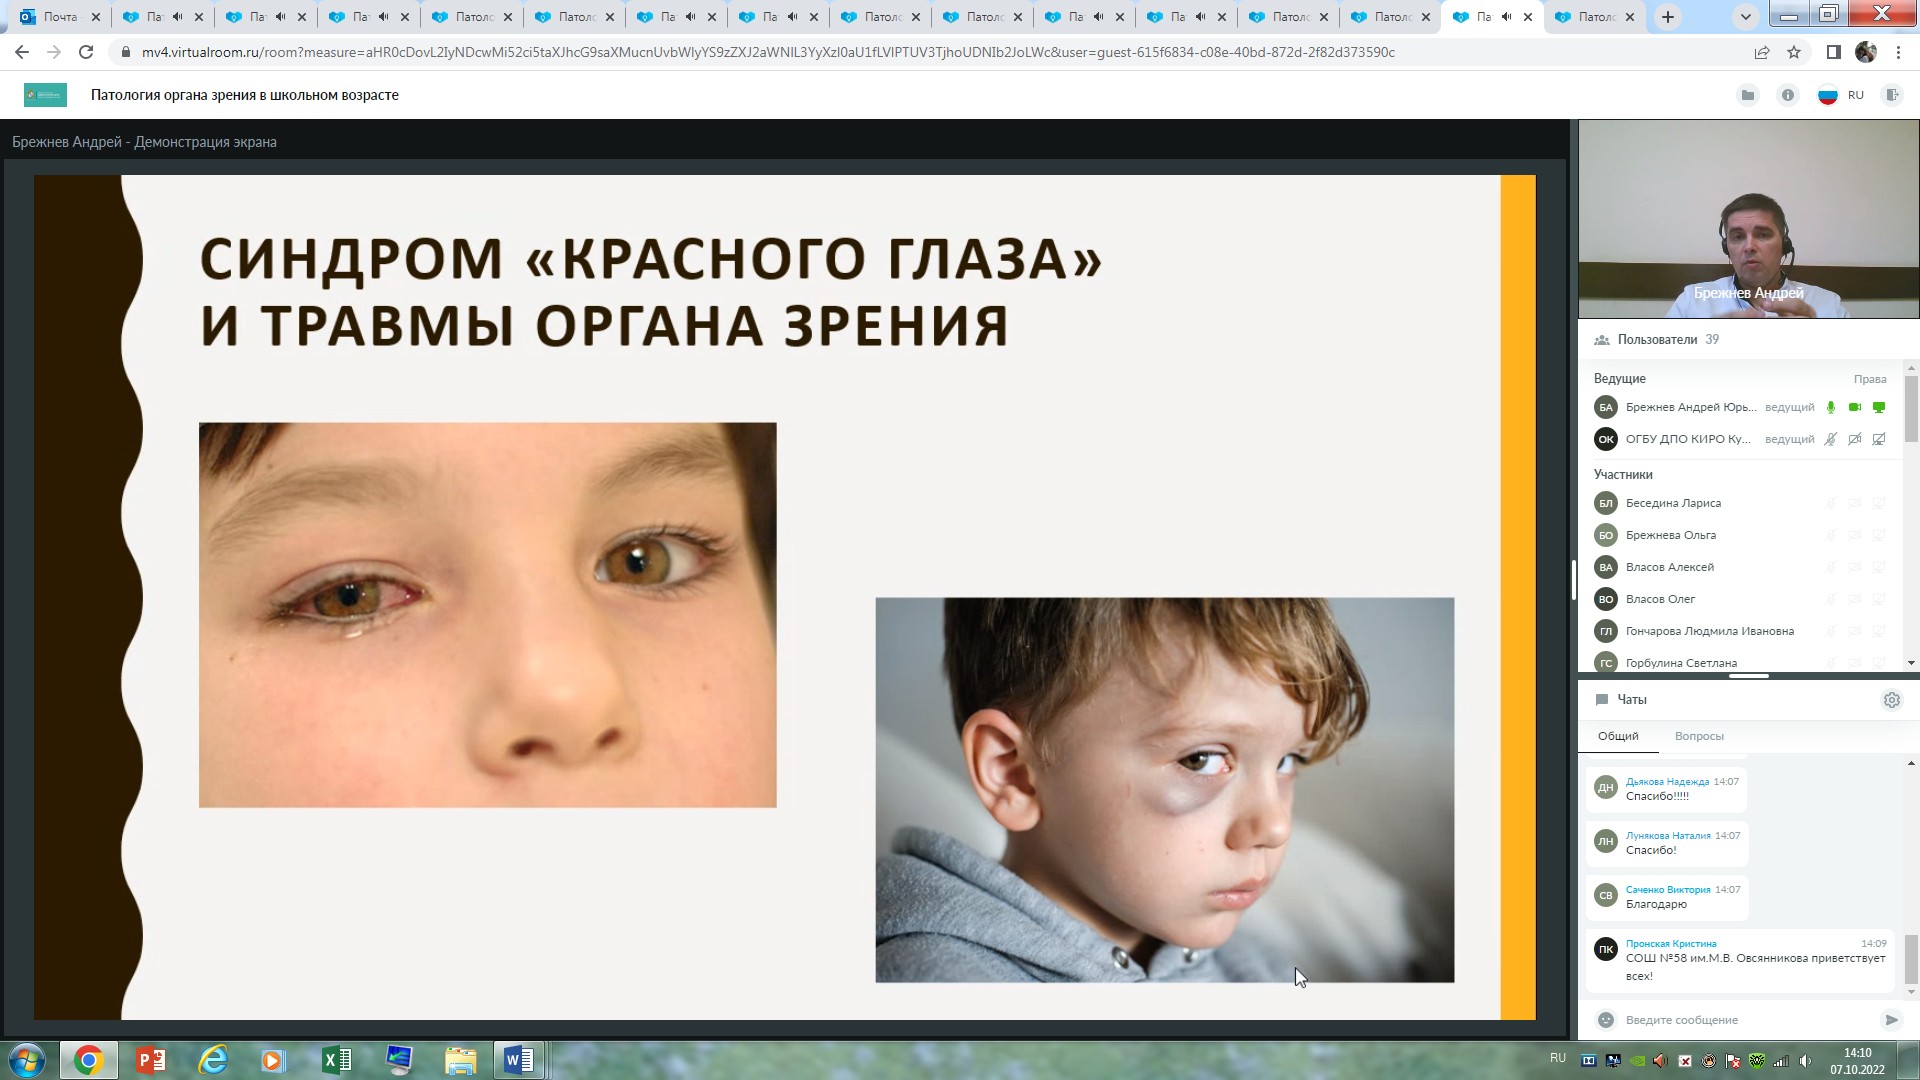This screenshot has width=1920, height=1080.
Task: Open Chrome from the taskbar
Action: click(88, 1060)
